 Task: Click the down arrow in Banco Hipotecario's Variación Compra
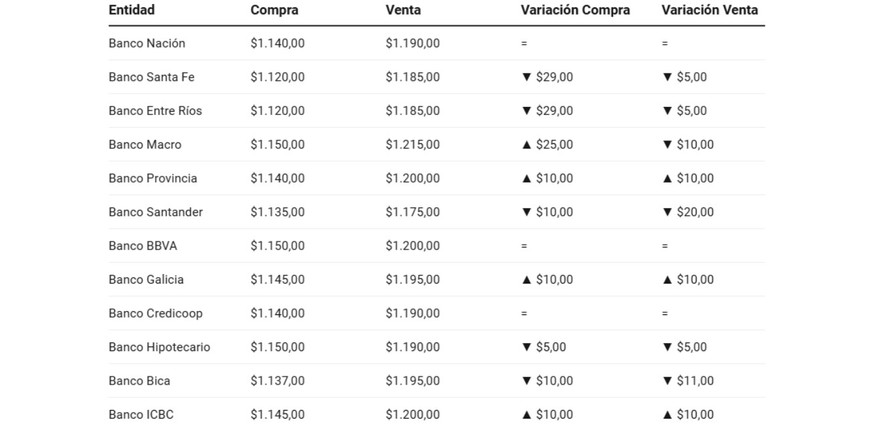(x=527, y=347)
